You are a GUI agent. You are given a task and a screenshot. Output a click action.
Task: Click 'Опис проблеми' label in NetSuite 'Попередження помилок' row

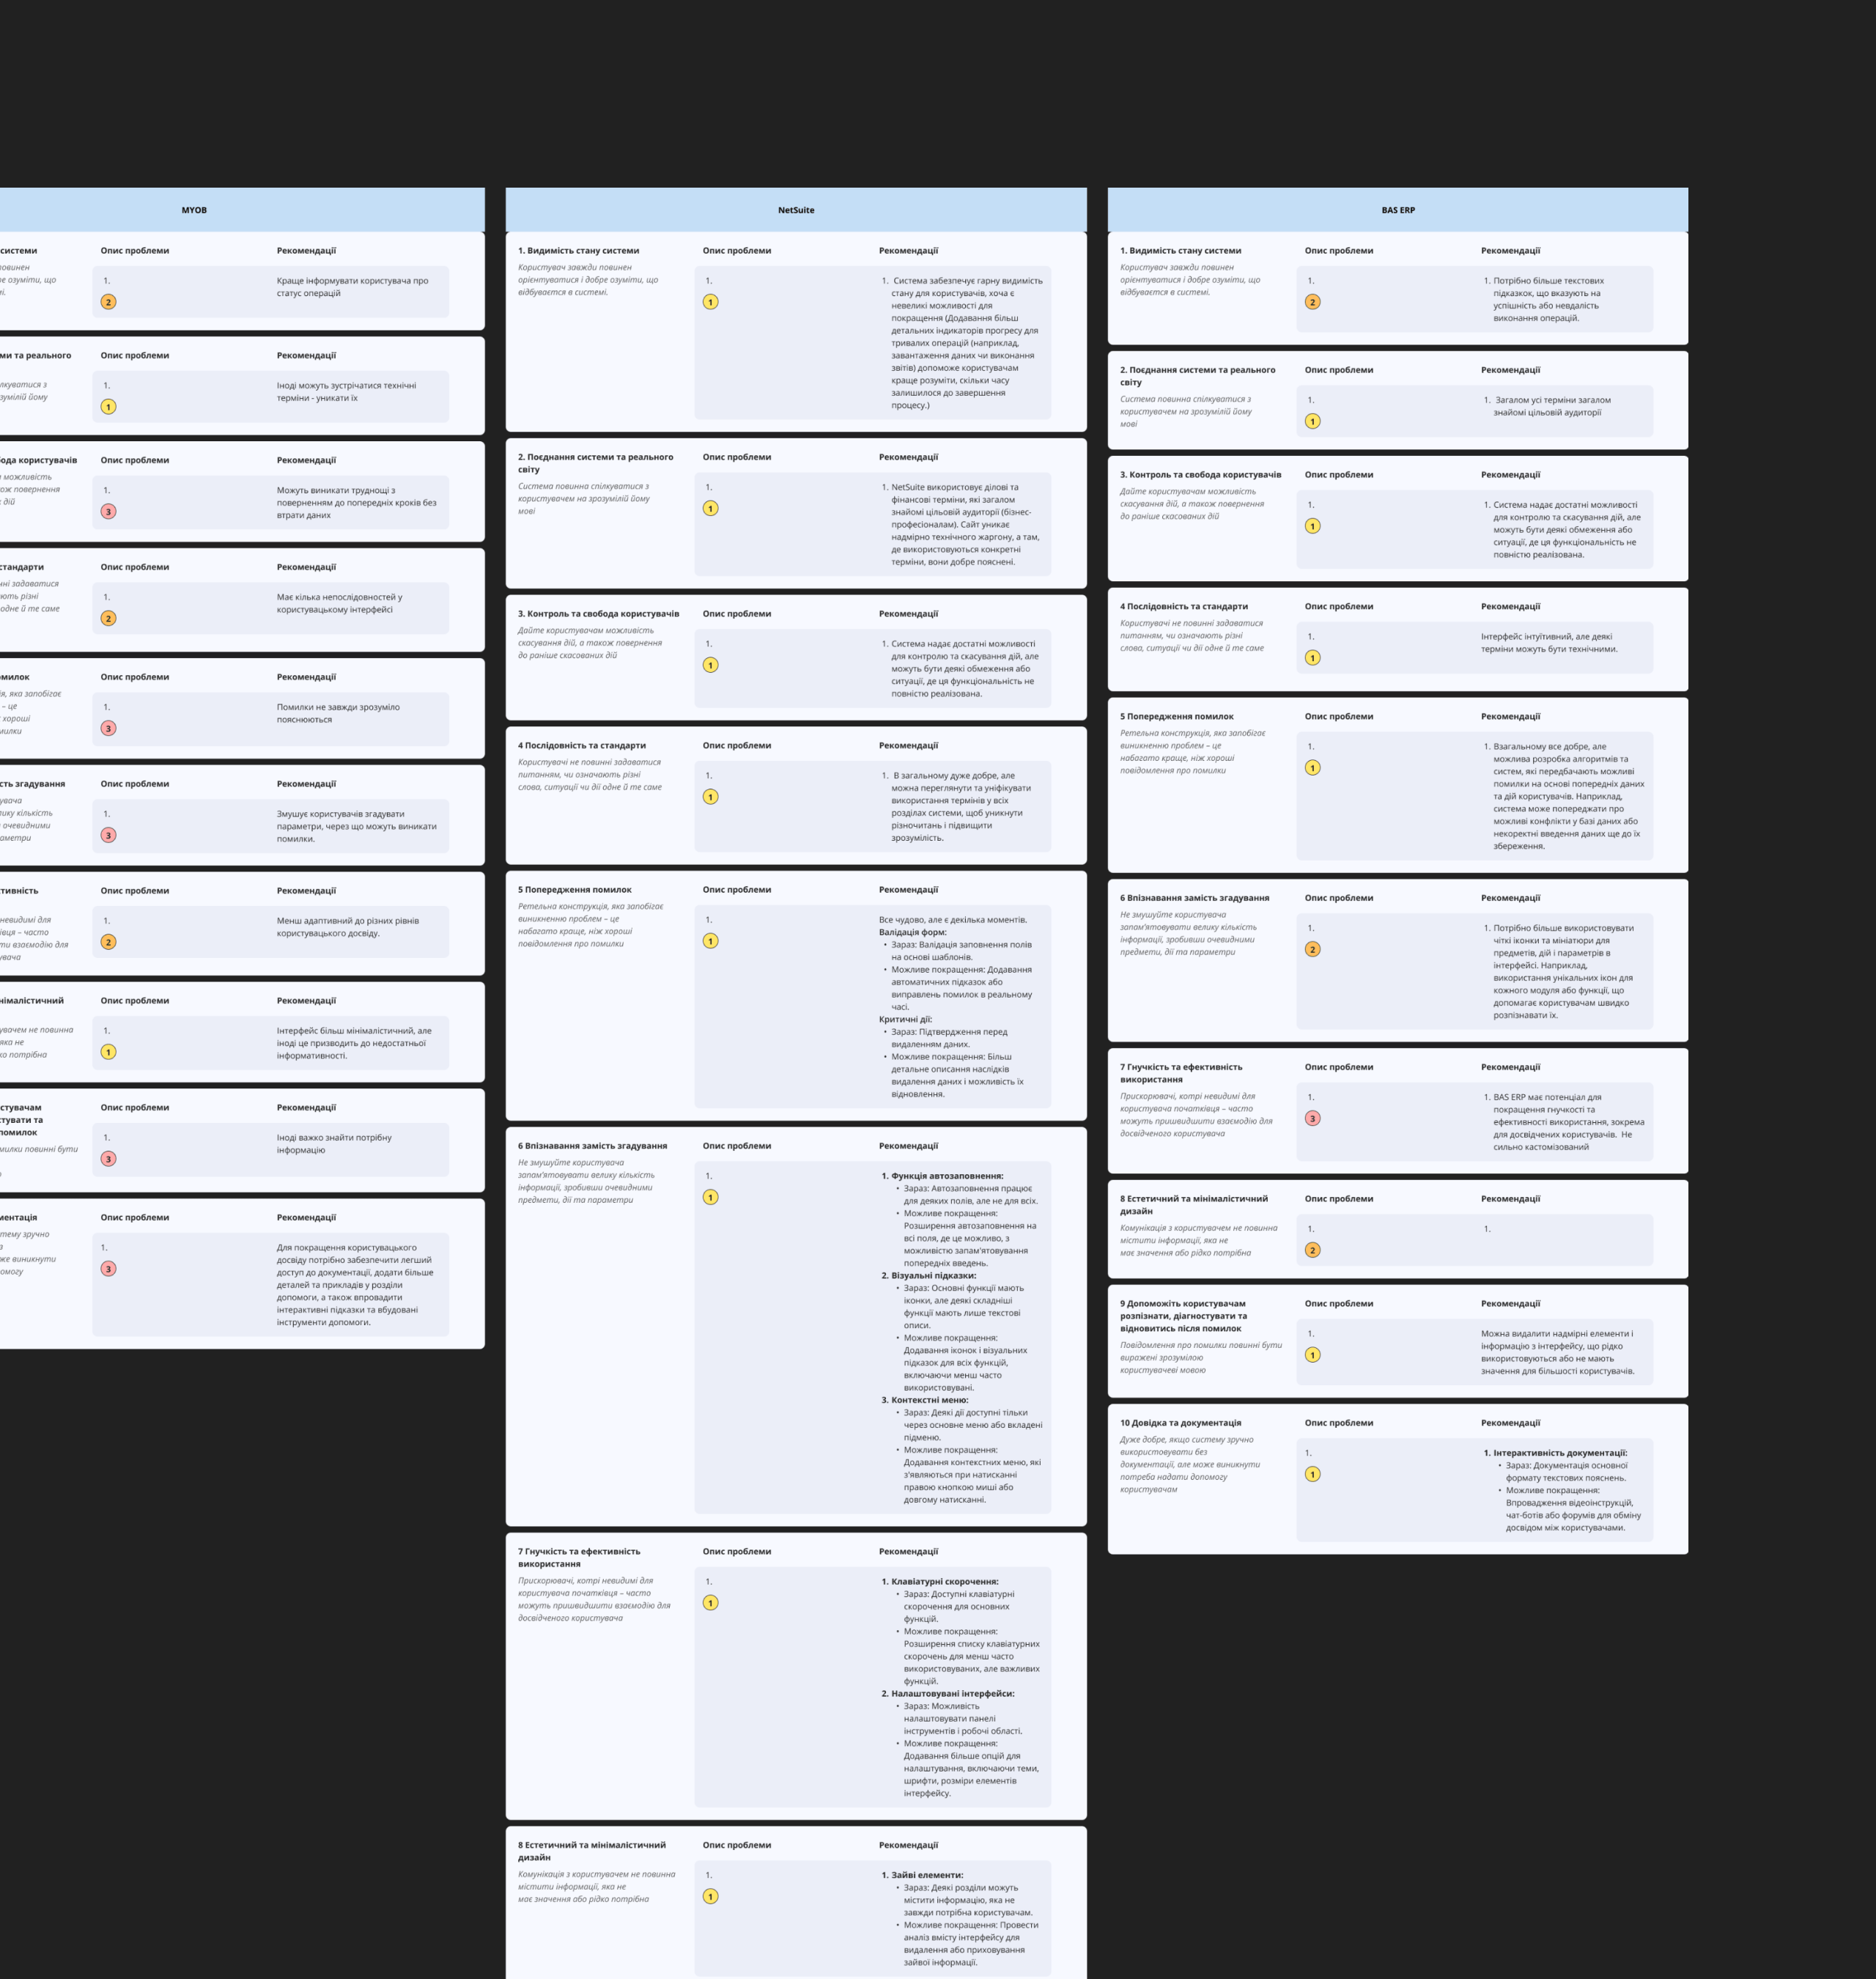737,890
